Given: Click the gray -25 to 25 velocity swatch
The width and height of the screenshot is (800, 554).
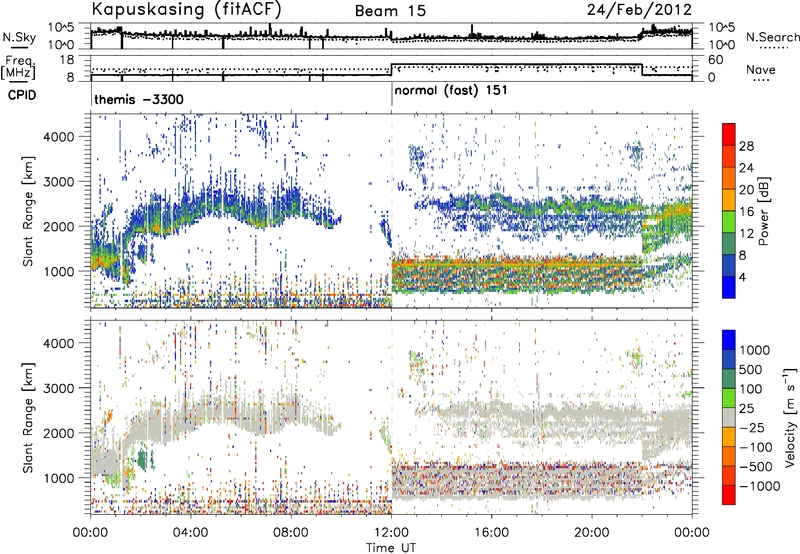Looking at the screenshot, I should [729, 418].
